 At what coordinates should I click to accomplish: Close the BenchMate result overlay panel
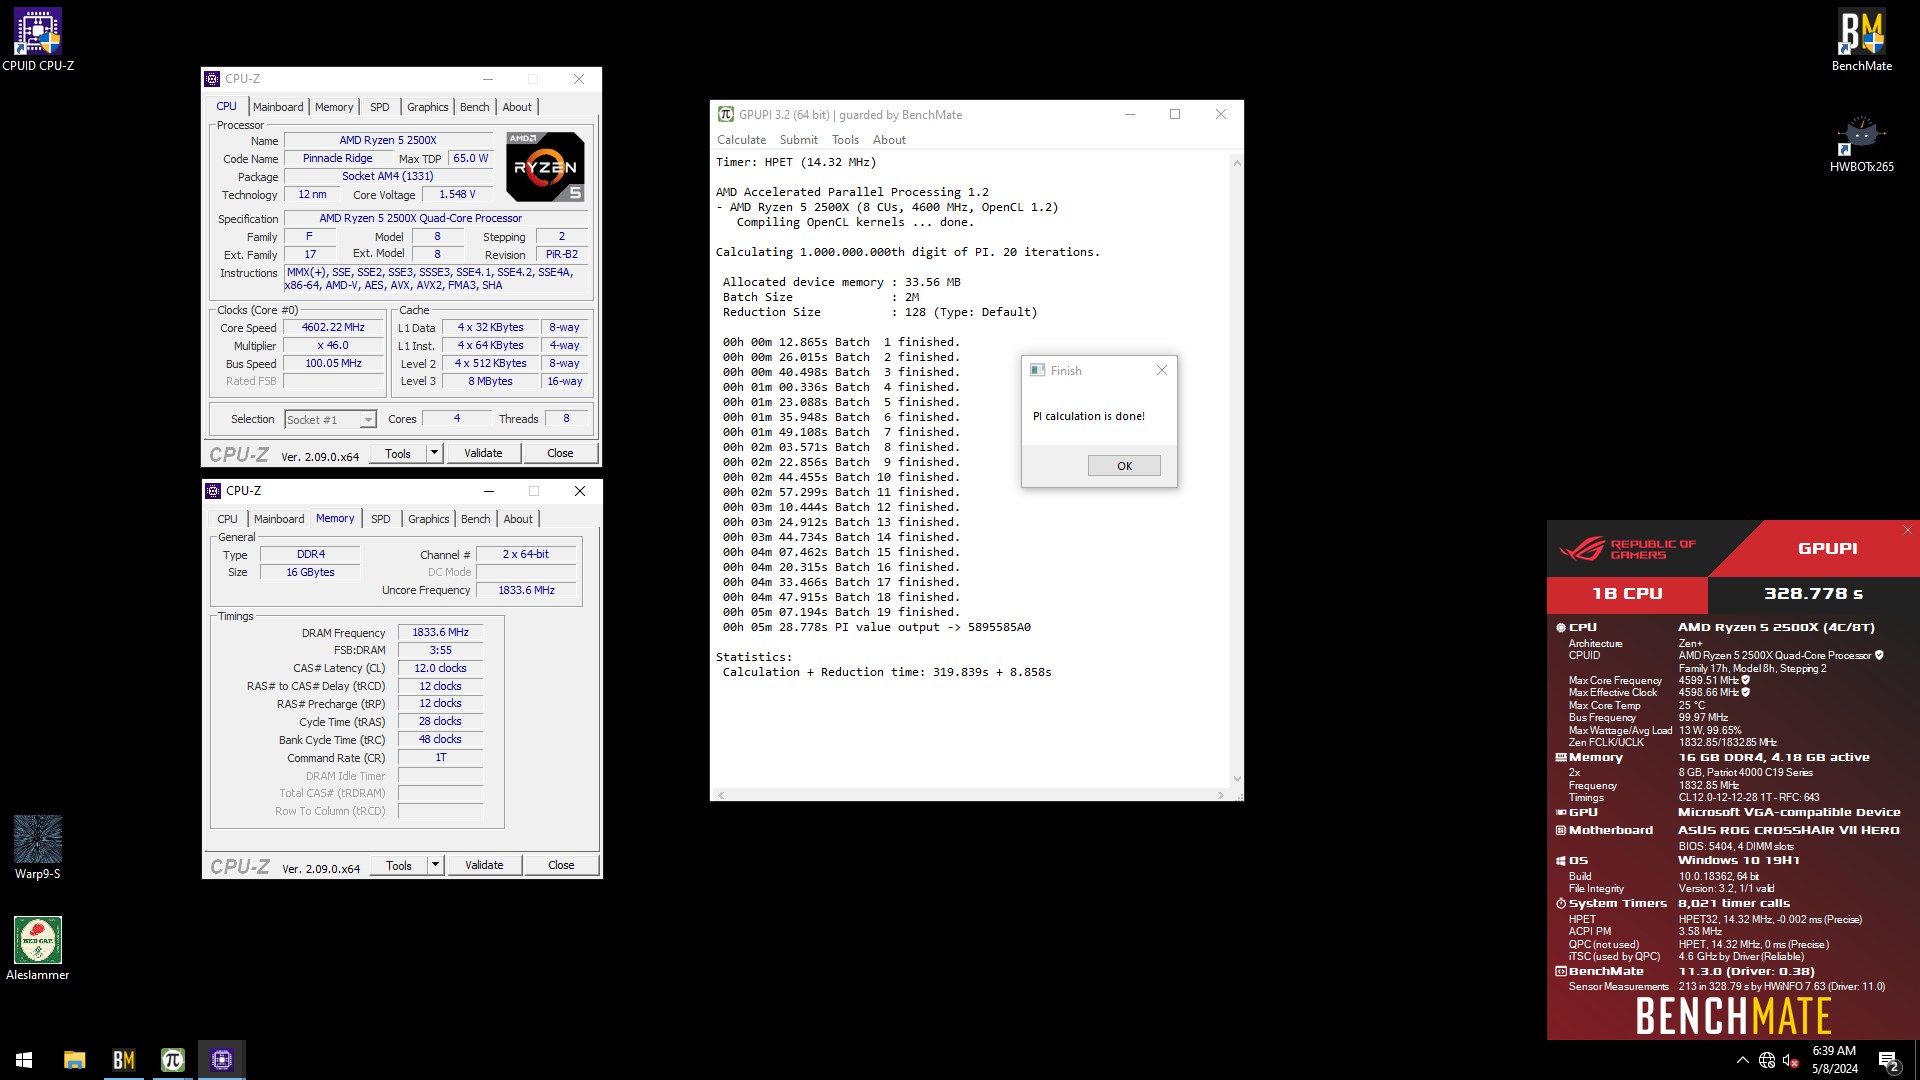[1908, 530]
